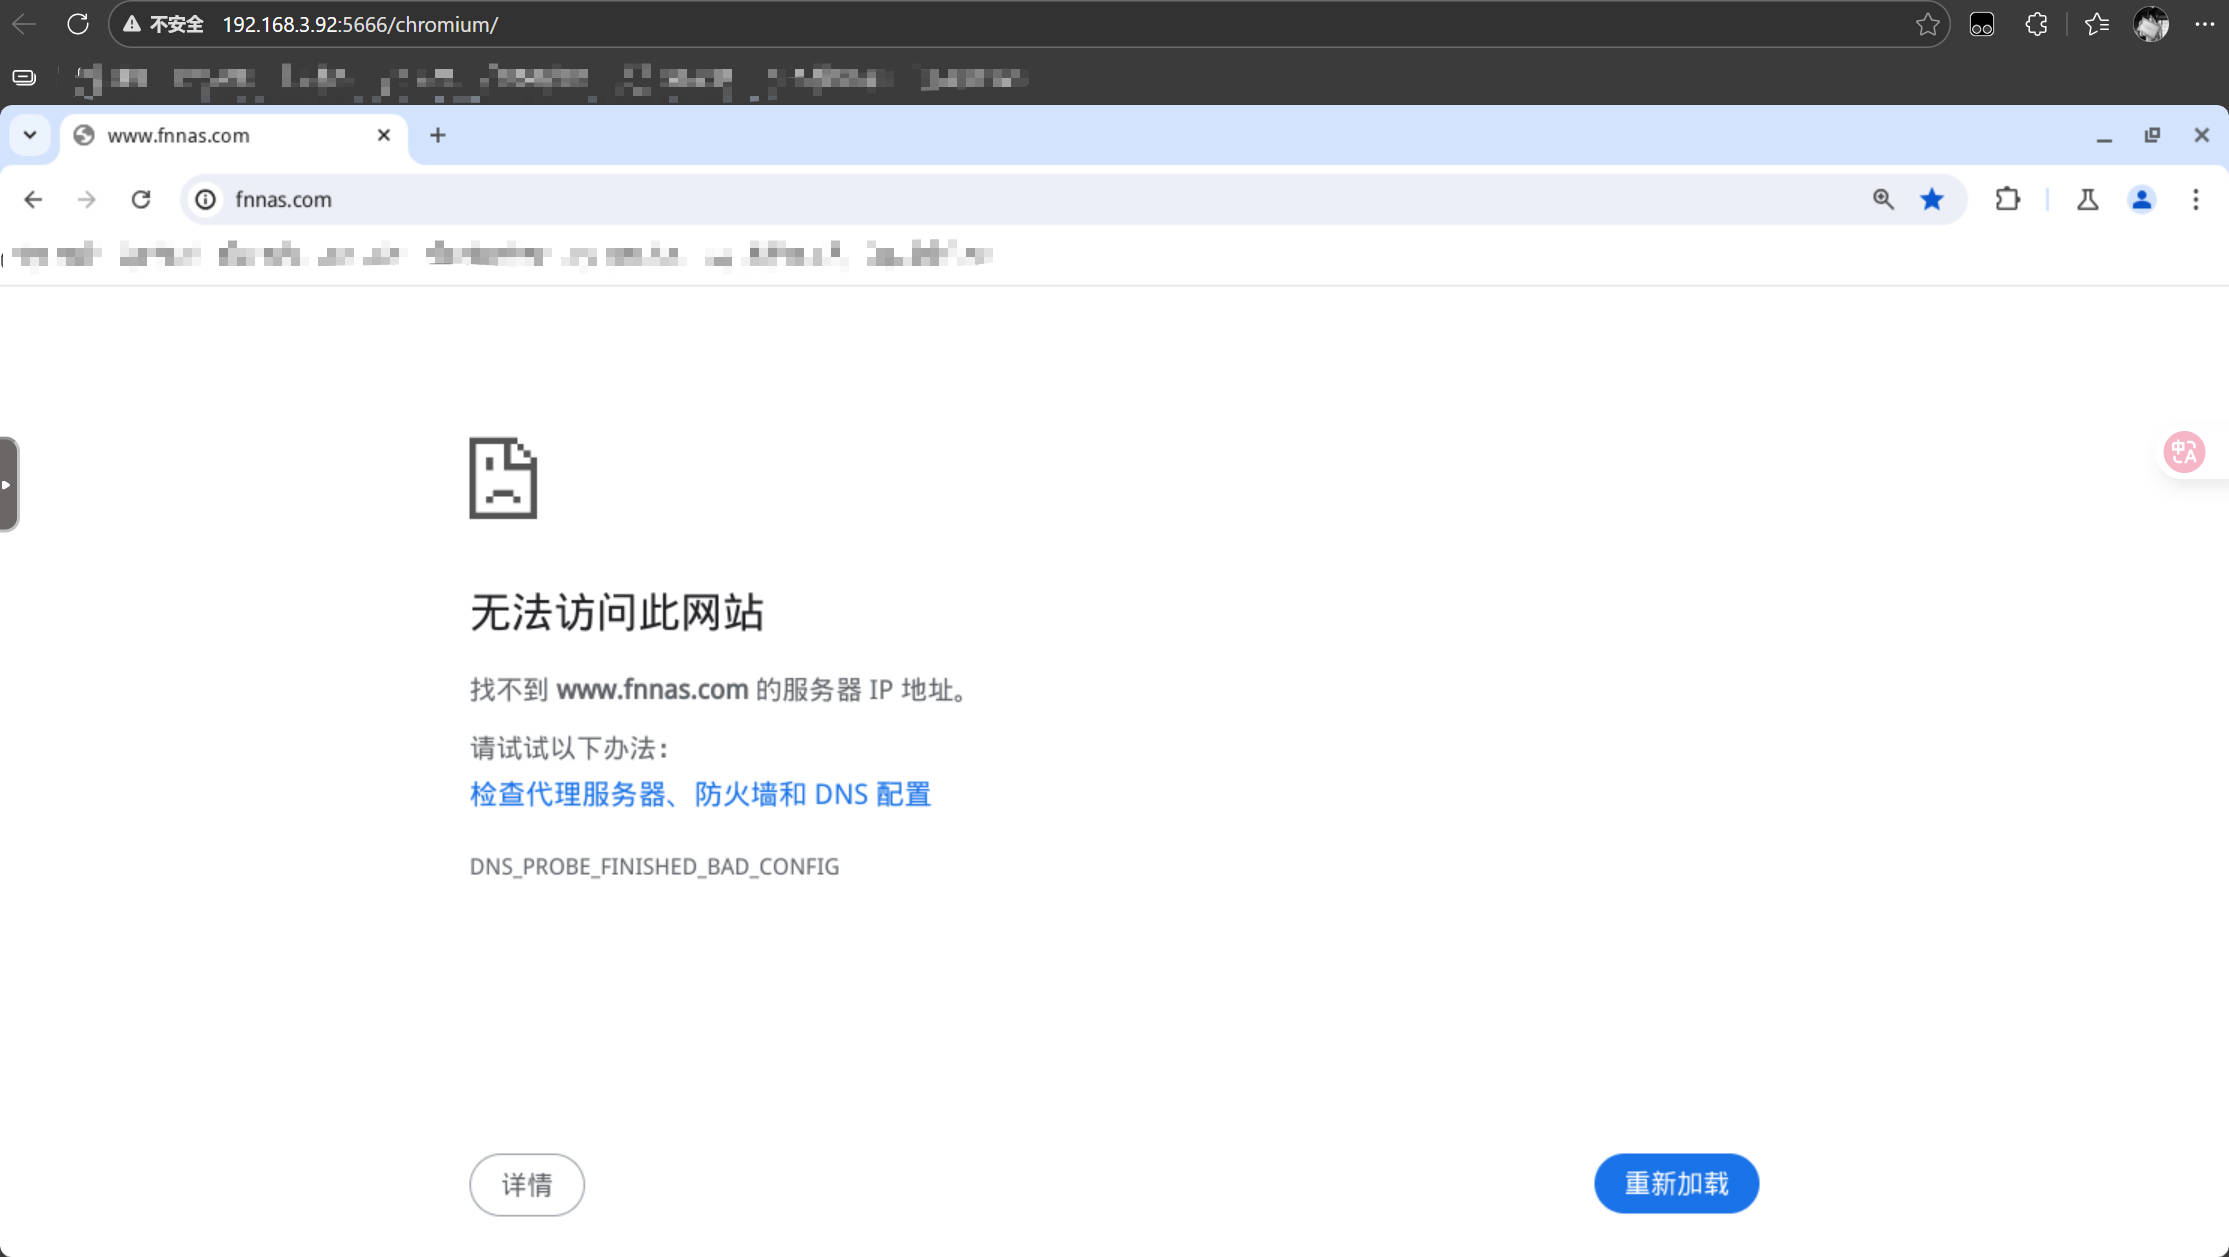This screenshot has height=1257, width=2229.
Task: Favorite this page with outer star
Action: pos(1927,24)
